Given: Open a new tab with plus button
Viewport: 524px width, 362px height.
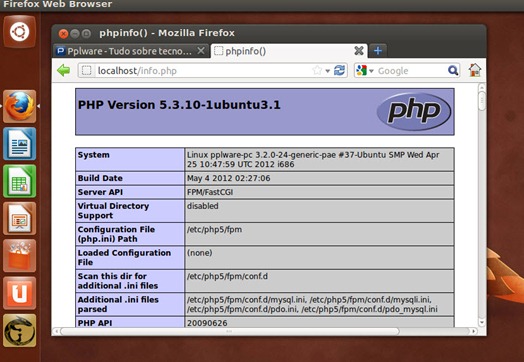Looking at the screenshot, I should 378,50.
